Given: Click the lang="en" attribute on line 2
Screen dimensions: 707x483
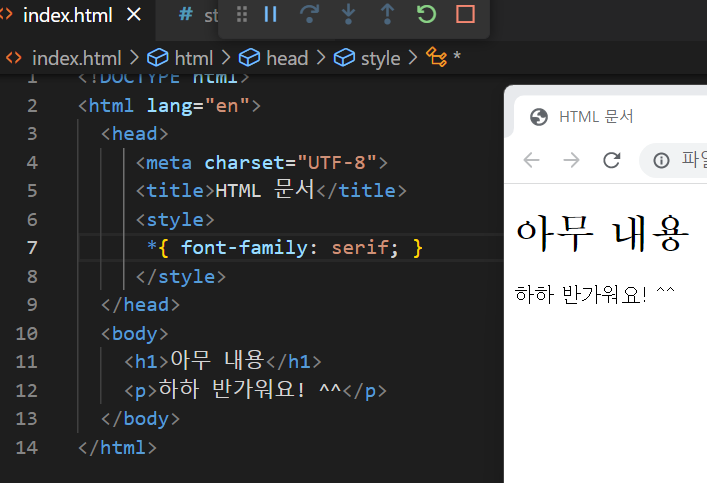Looking at the screenshot, I should [198, 106].
